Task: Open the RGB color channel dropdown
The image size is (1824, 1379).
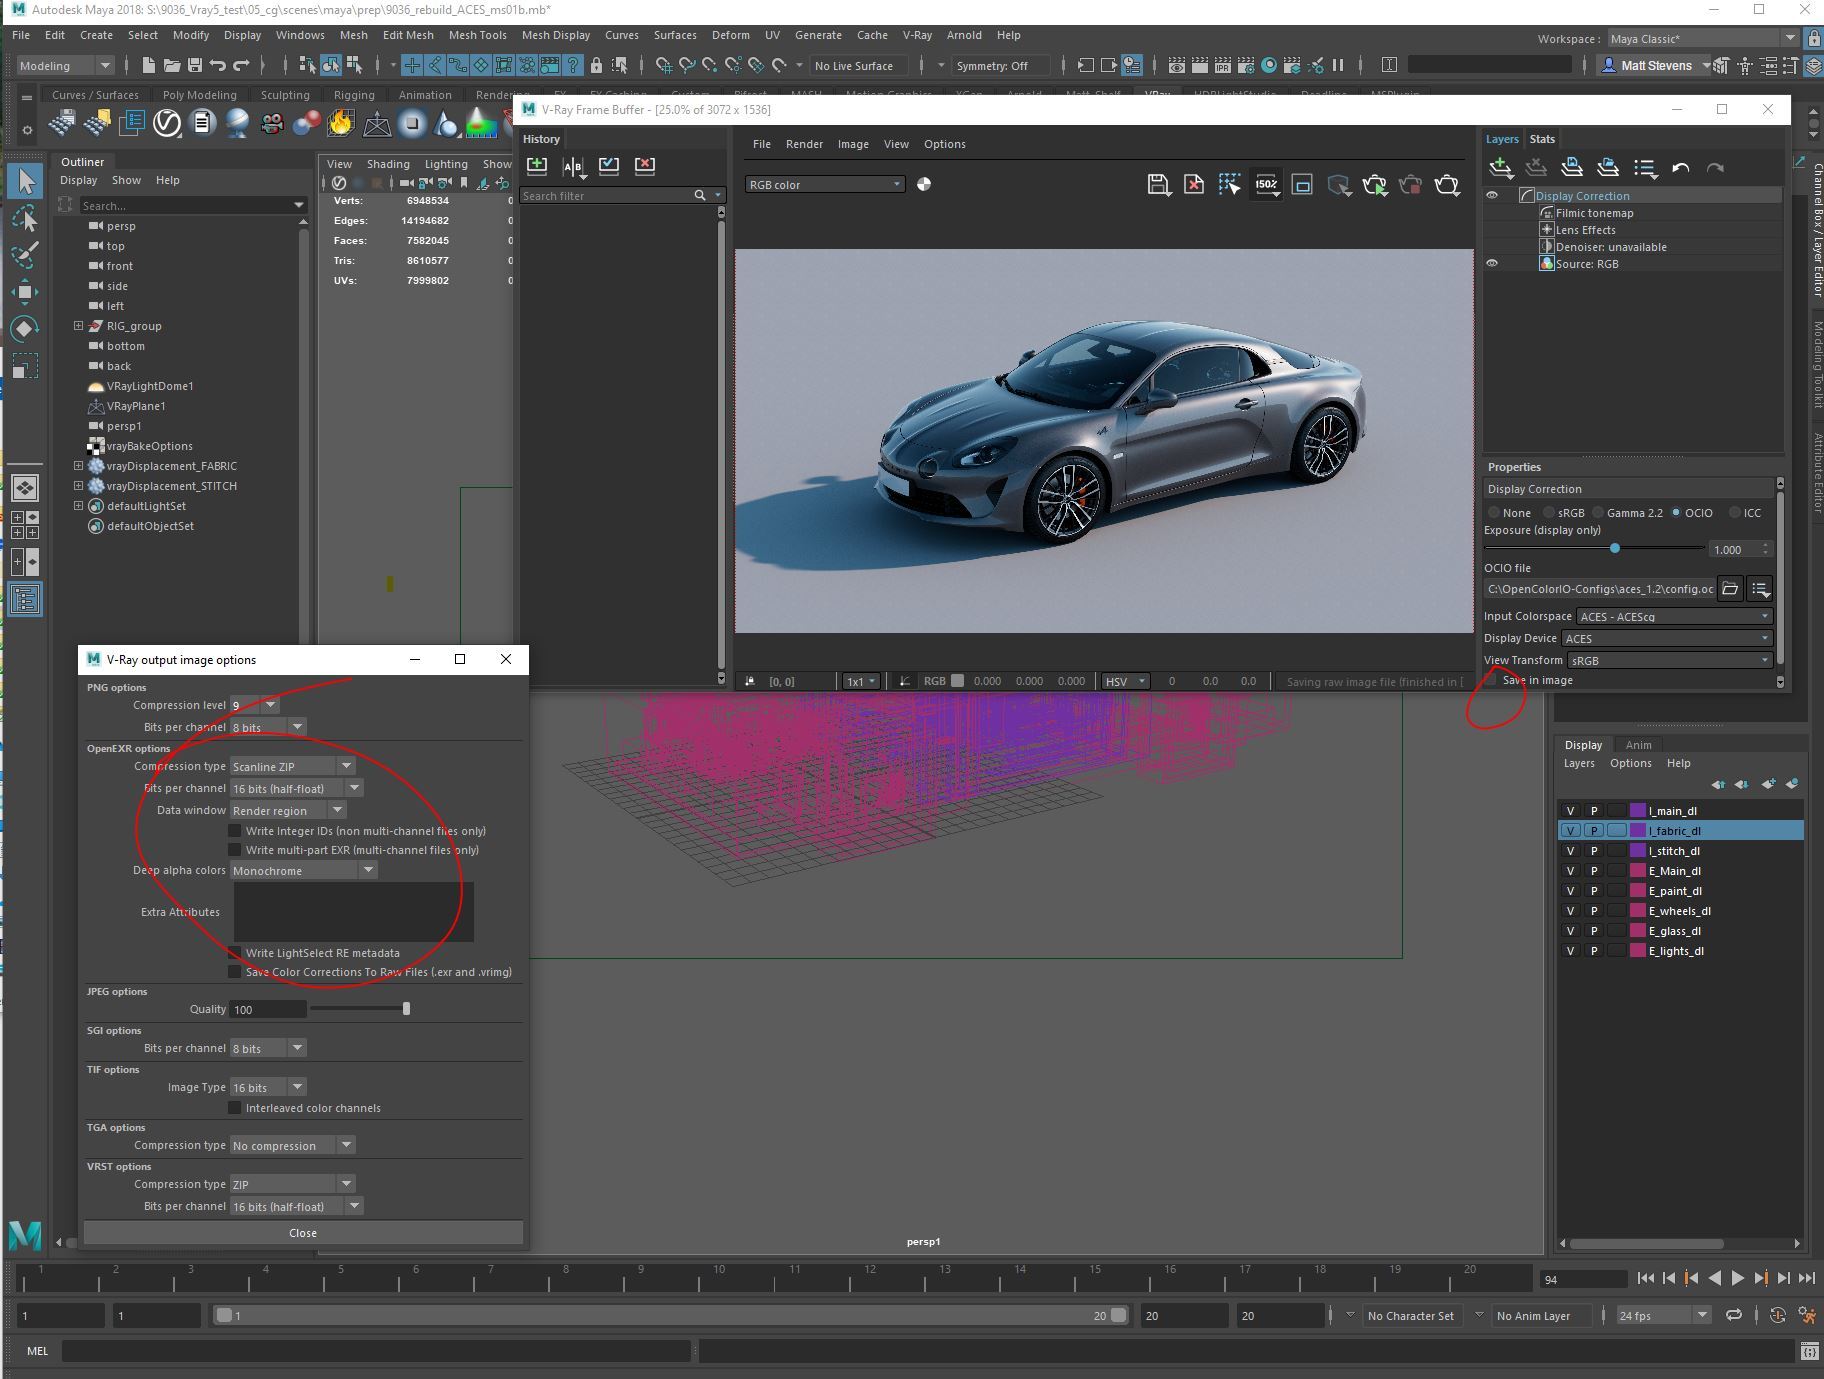Action: pos(825,184)
